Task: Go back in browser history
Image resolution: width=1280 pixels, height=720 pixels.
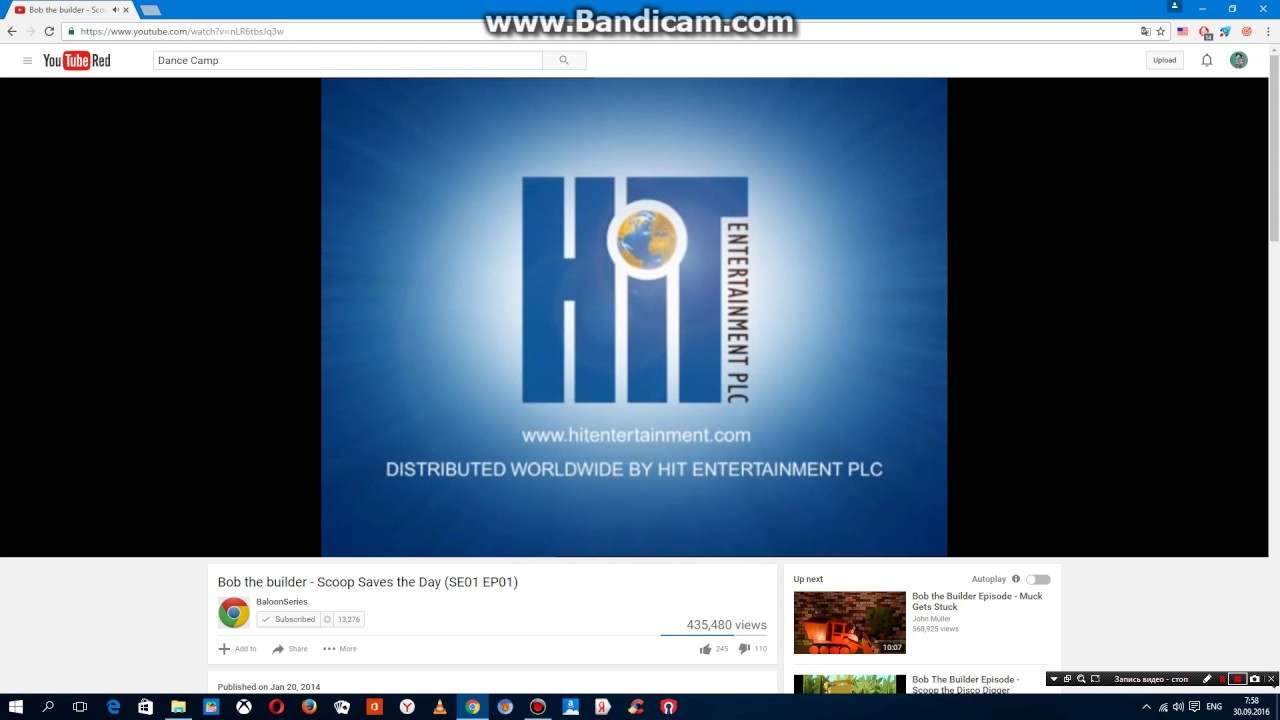Action: [12, 31]
